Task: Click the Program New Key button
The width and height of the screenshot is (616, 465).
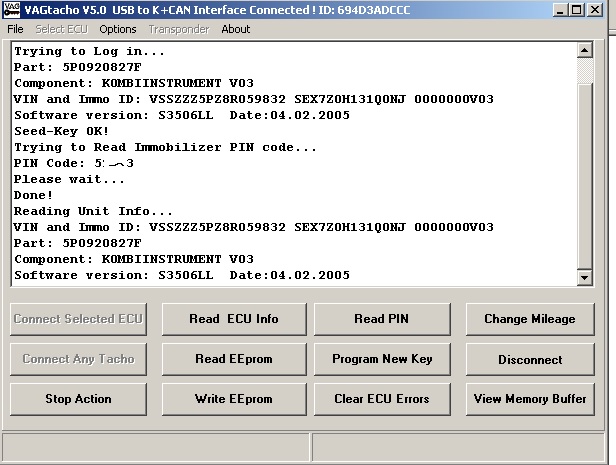Action: tap(382, 359)
